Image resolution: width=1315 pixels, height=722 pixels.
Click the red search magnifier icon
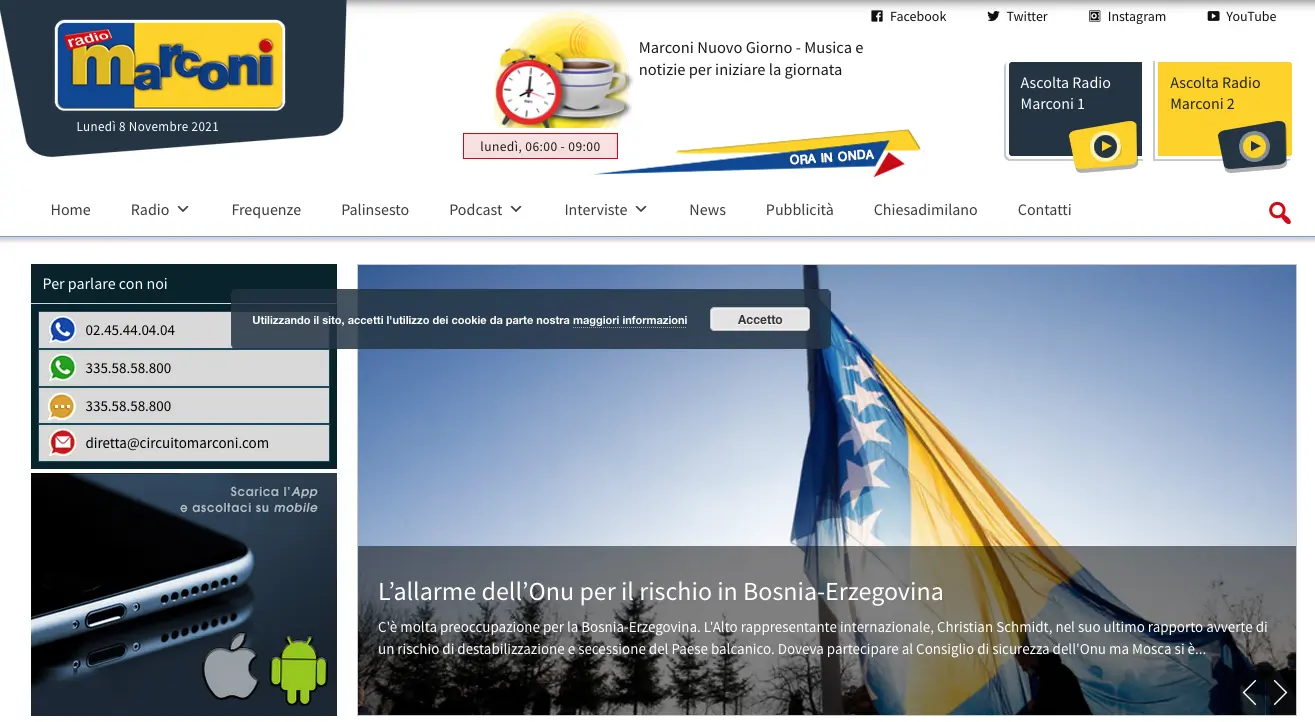pos(1279,212)
